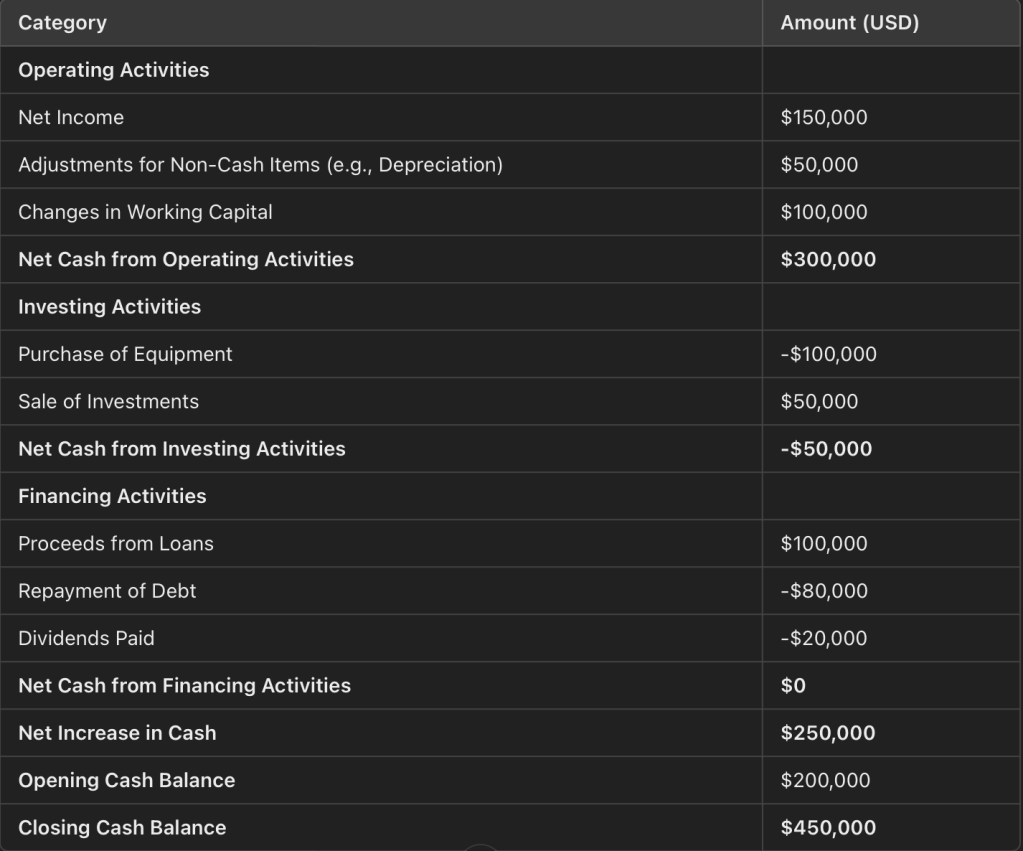The width and height of the screenshot is (1023, 851).
Task: Select the -$50,000 investing total amount
Action: click(x=826, y=449)
